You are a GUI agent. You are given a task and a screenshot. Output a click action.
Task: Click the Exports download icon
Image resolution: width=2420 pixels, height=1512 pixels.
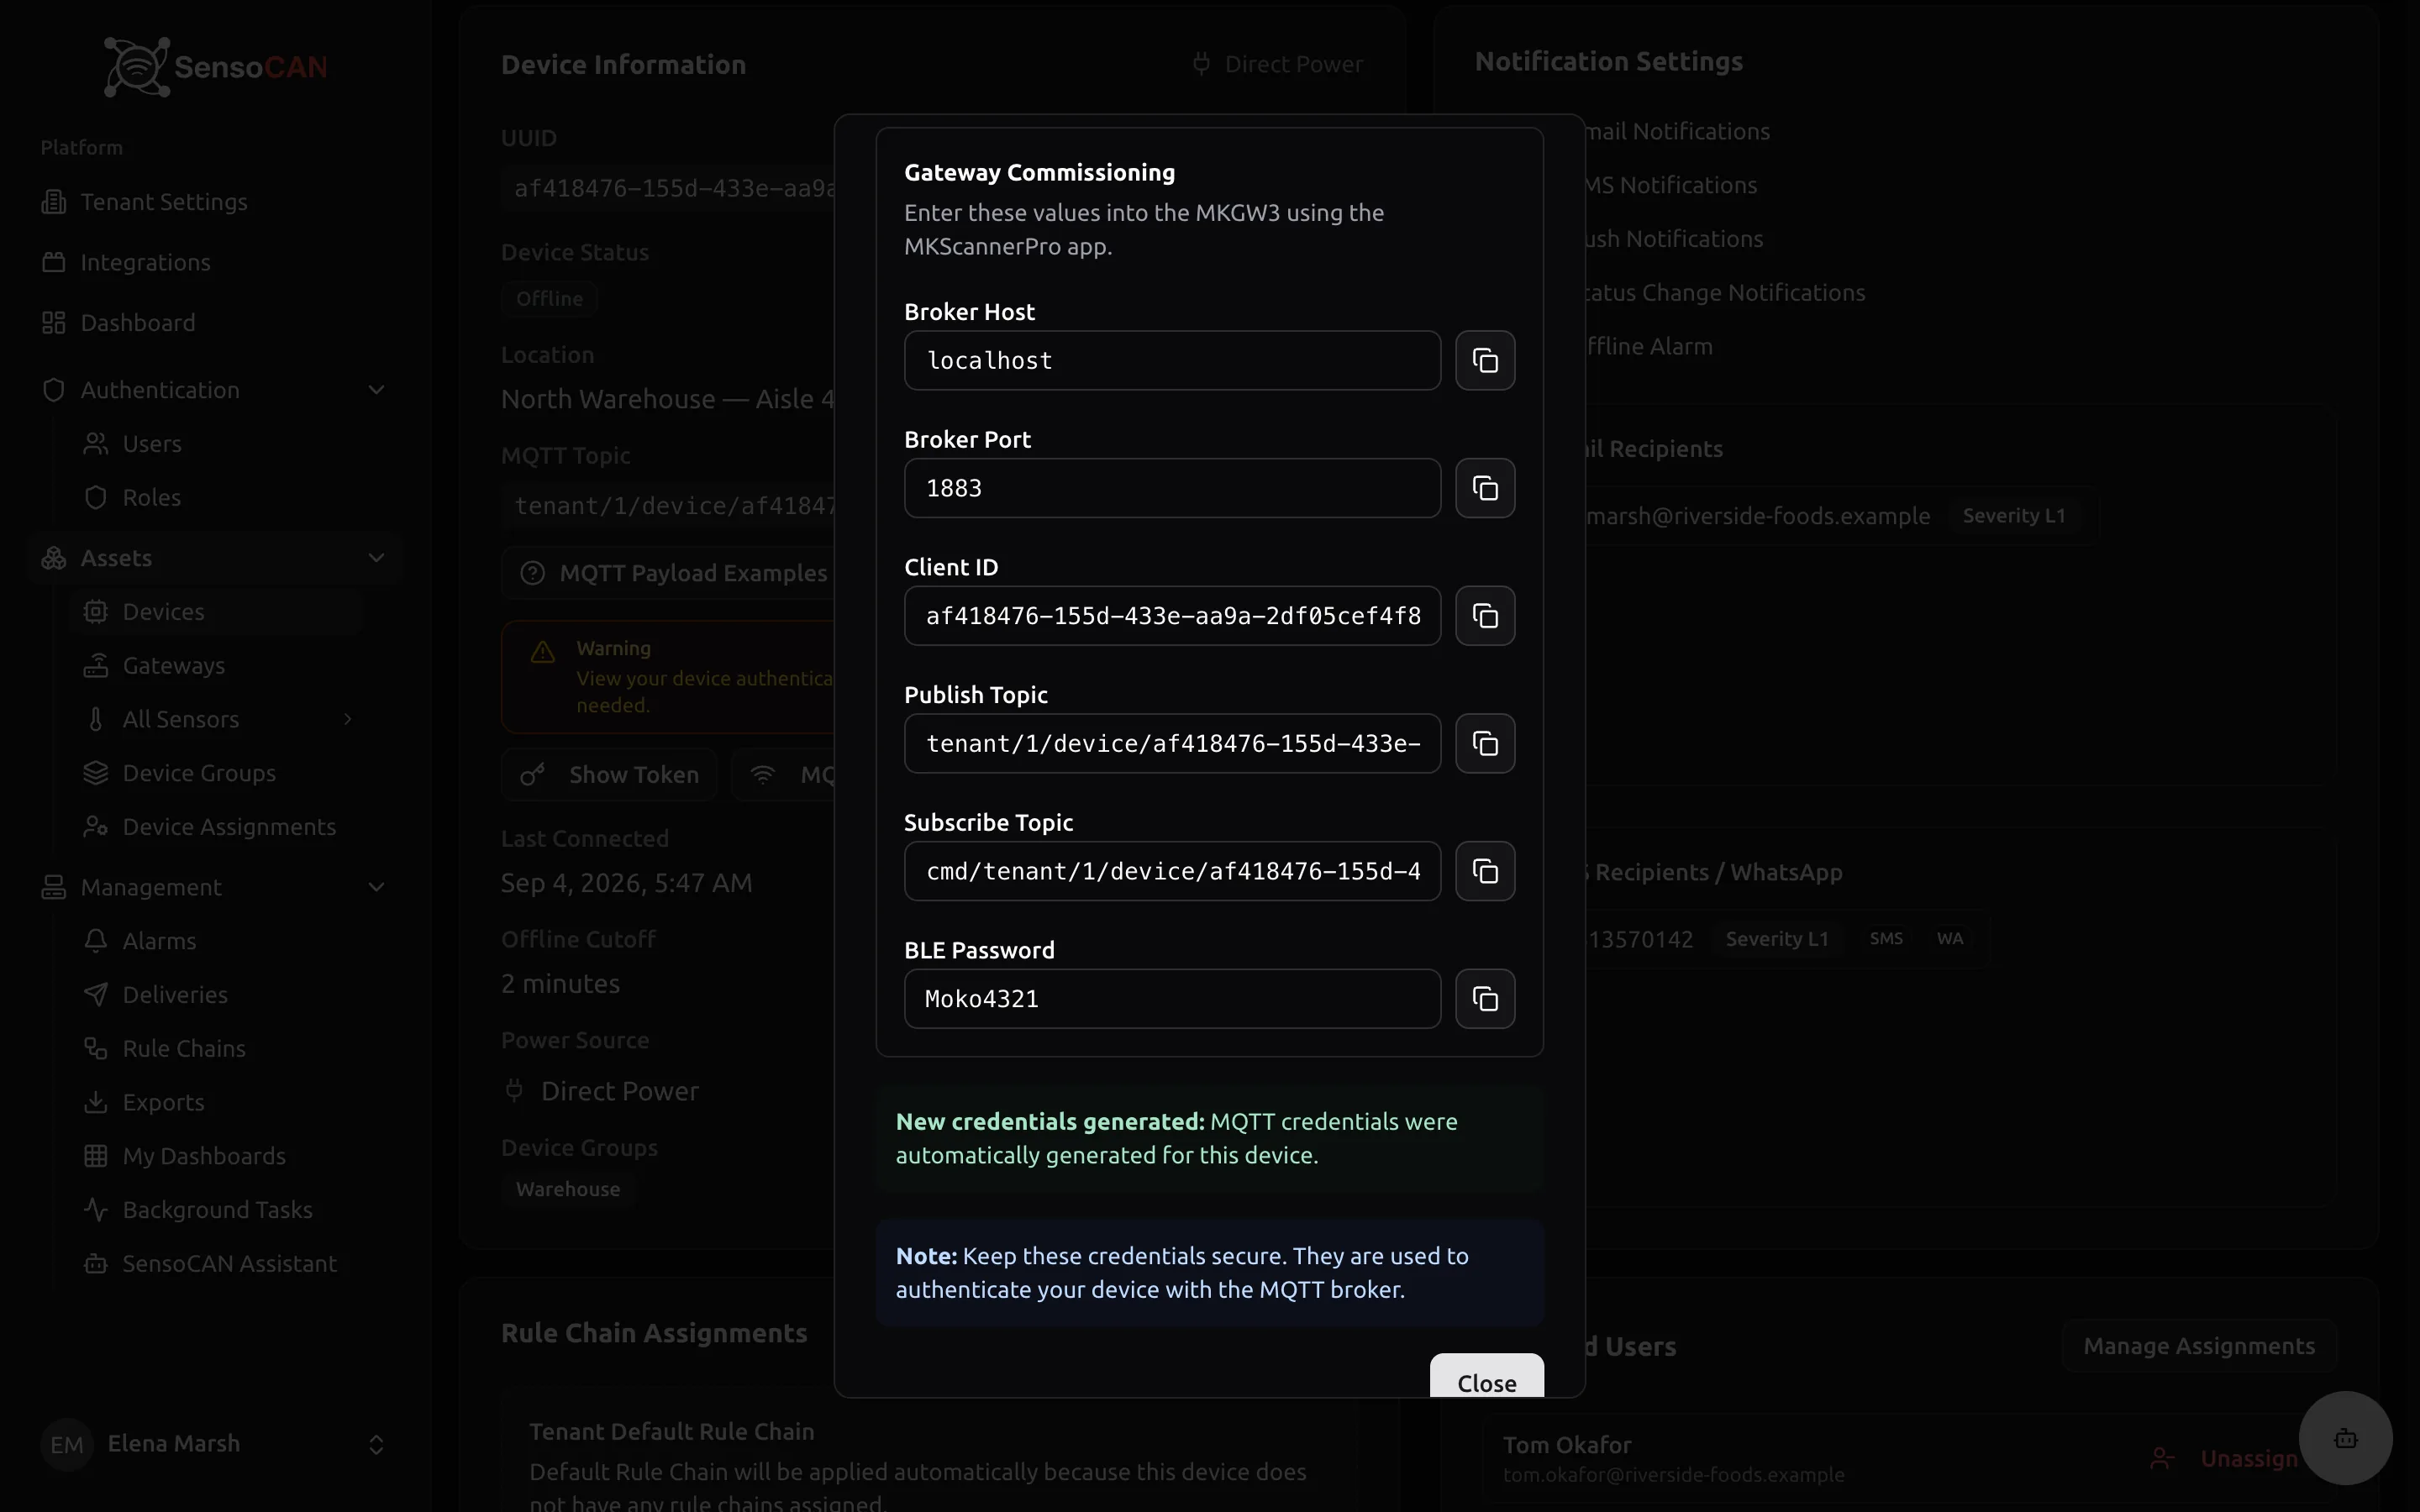pyautogui.click(x=96, y=1102)
